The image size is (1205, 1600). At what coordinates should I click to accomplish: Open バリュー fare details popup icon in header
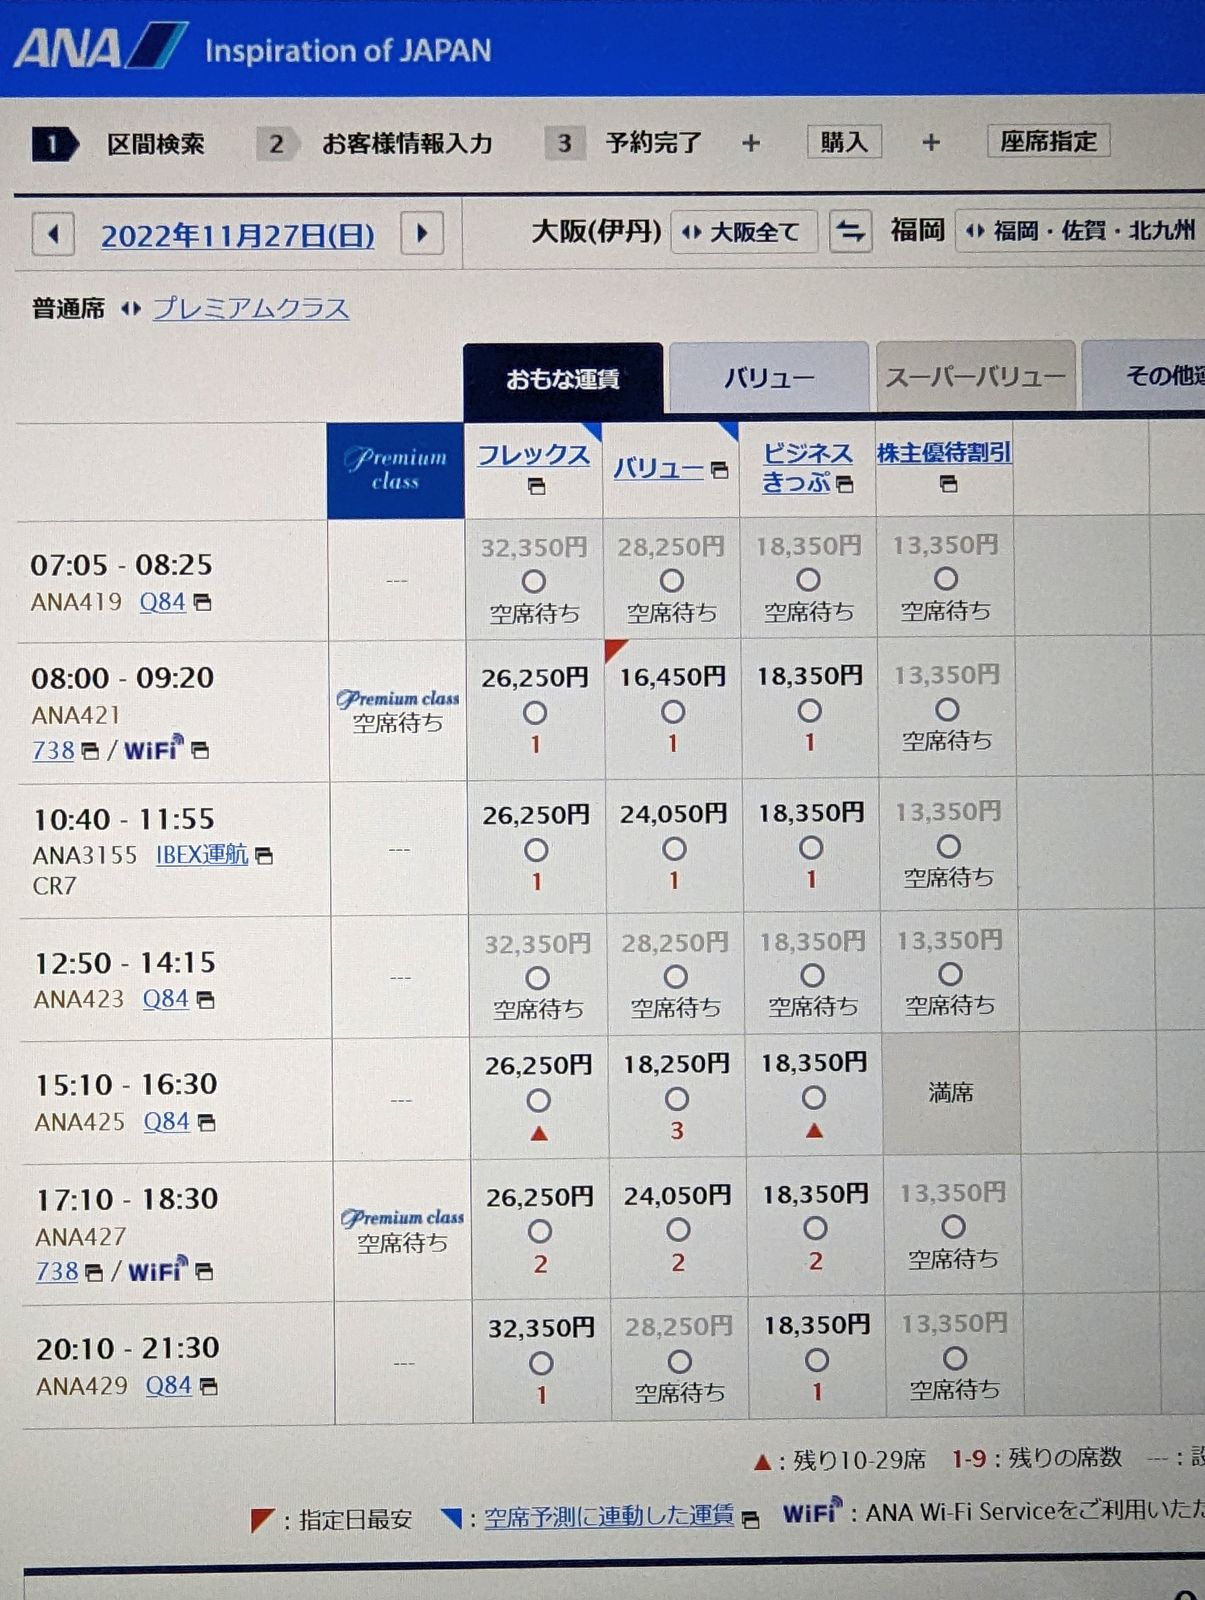(719, 469)
